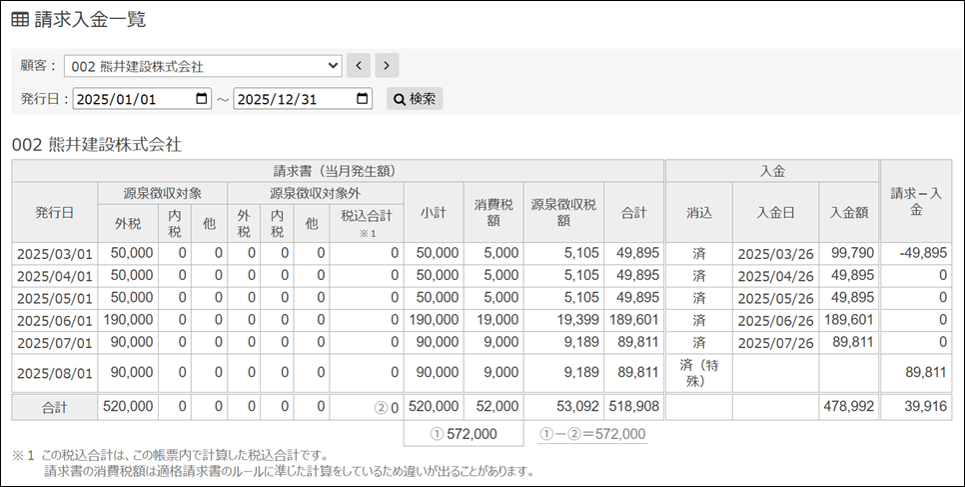The image size is (965, 487).
Task: Click 済（特殊） status in August row
Action: pyautogui.click(x=698, y=373)
